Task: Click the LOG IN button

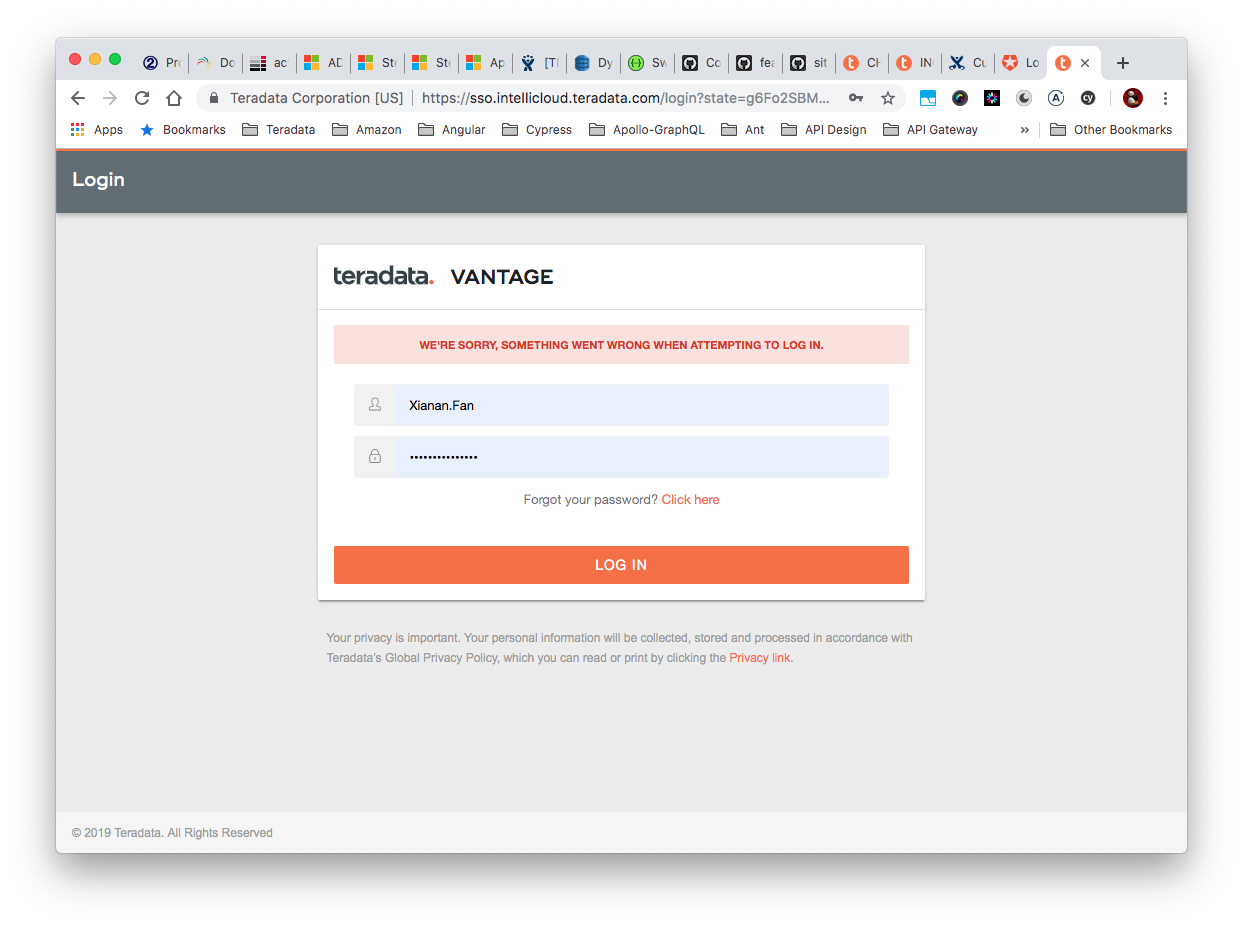Action: [621, 564]
